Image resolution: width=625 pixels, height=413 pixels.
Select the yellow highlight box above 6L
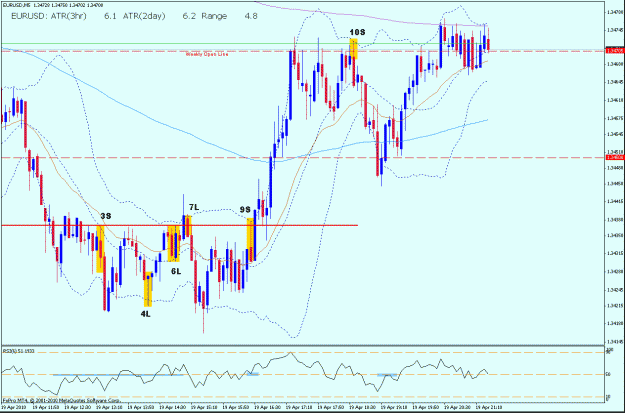tap(174, 244)
